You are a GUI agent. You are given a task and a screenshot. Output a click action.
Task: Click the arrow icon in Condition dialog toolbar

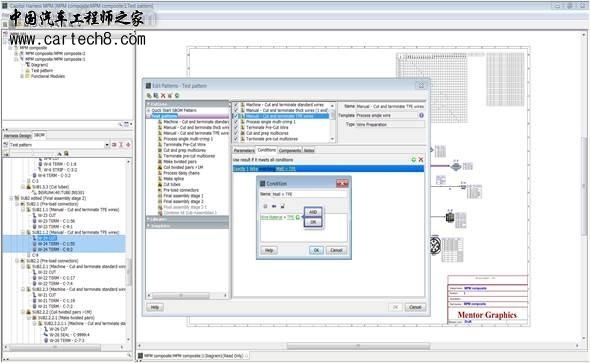tap(274, 206)
